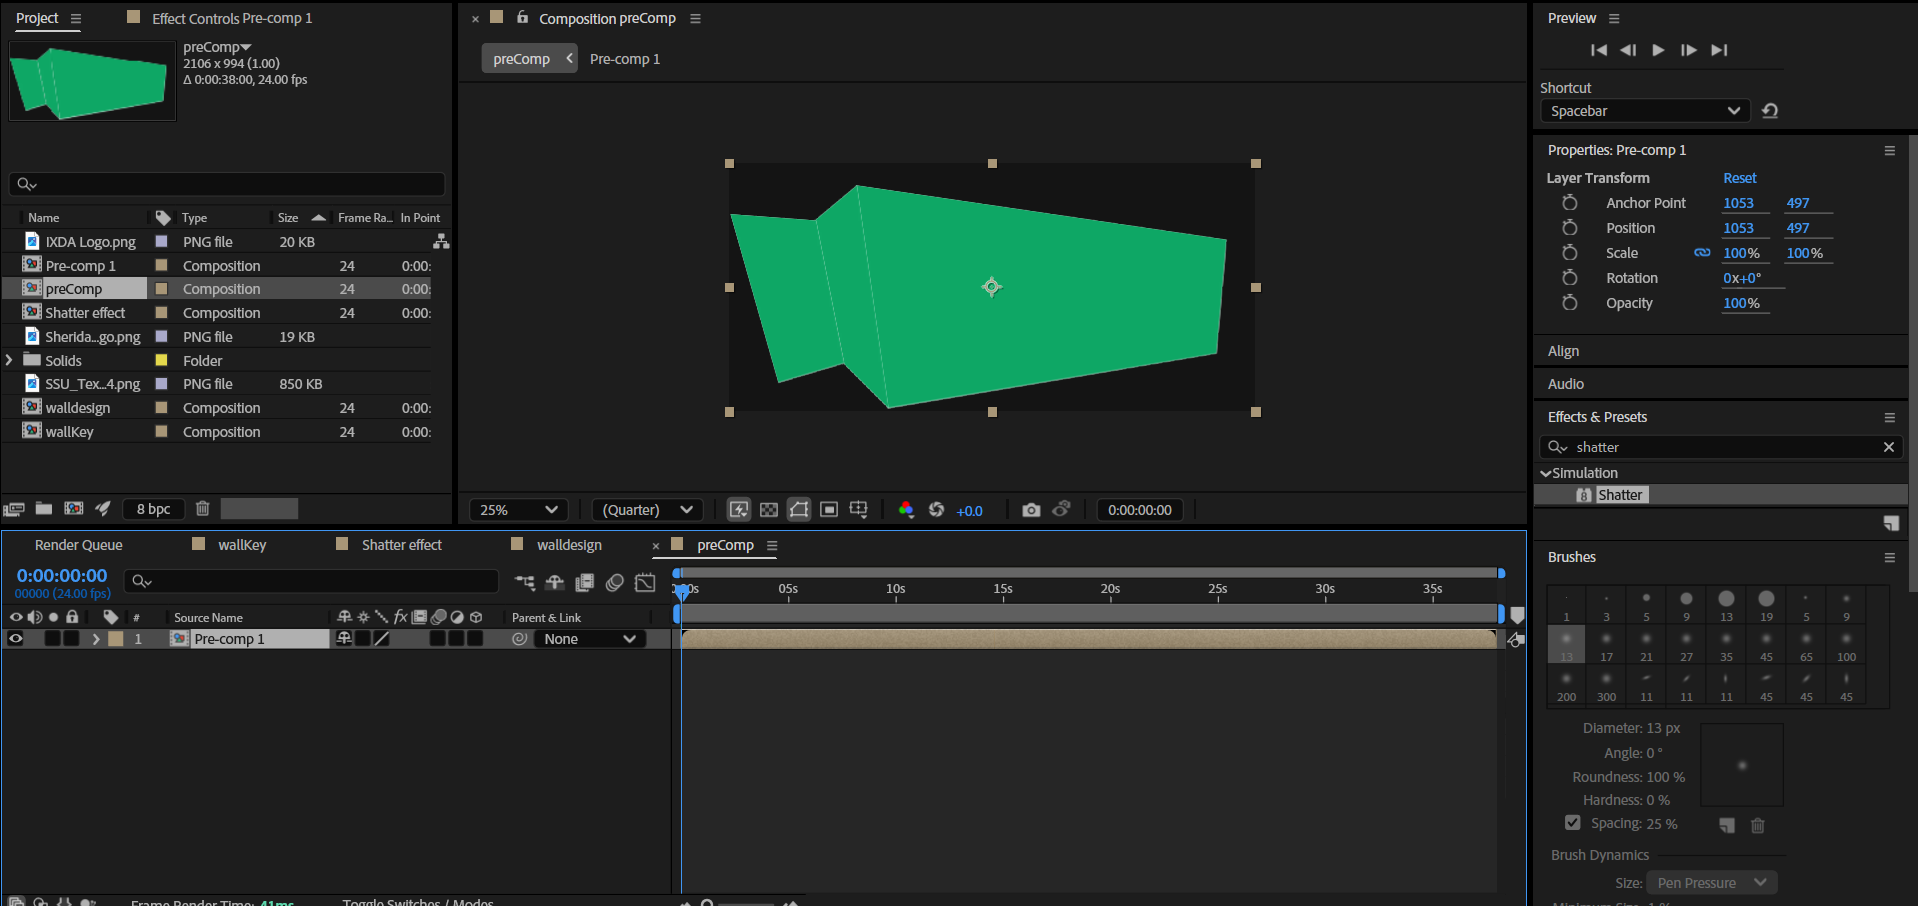Open the Region of Interest tool

tap(829, 509)
